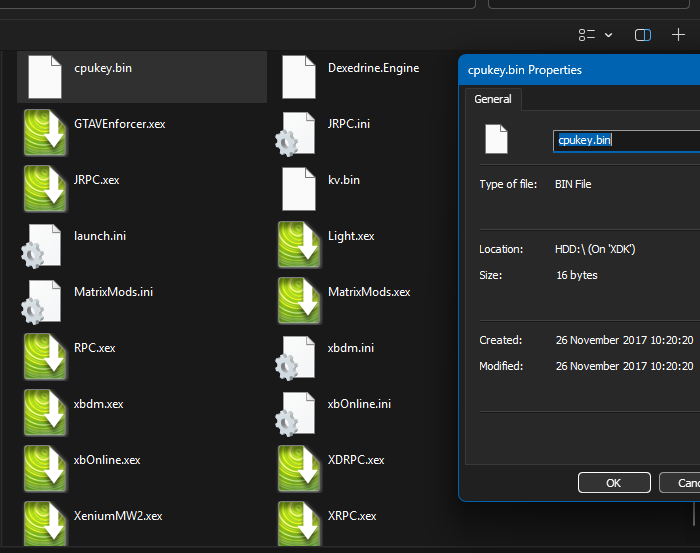Select the xbOnline.ini file icon
Screen dimensions: 700x553
(295, 413)
